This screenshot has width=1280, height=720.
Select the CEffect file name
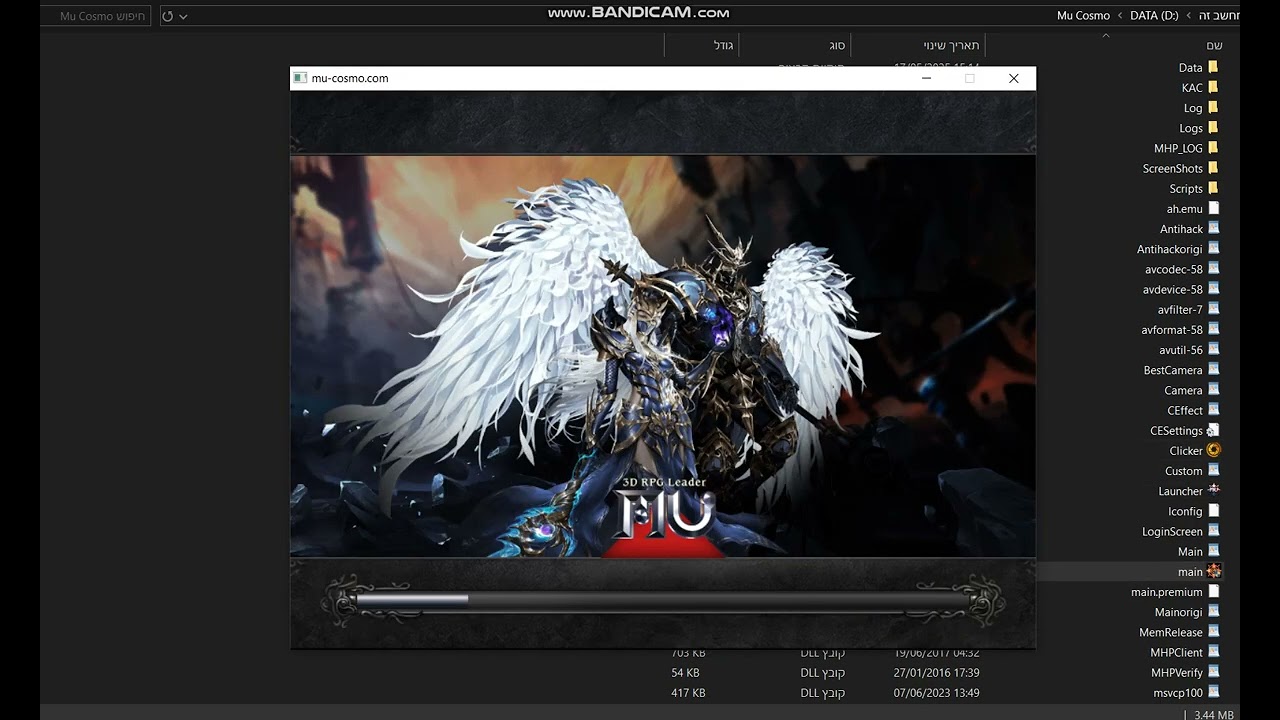(1185, 410)
